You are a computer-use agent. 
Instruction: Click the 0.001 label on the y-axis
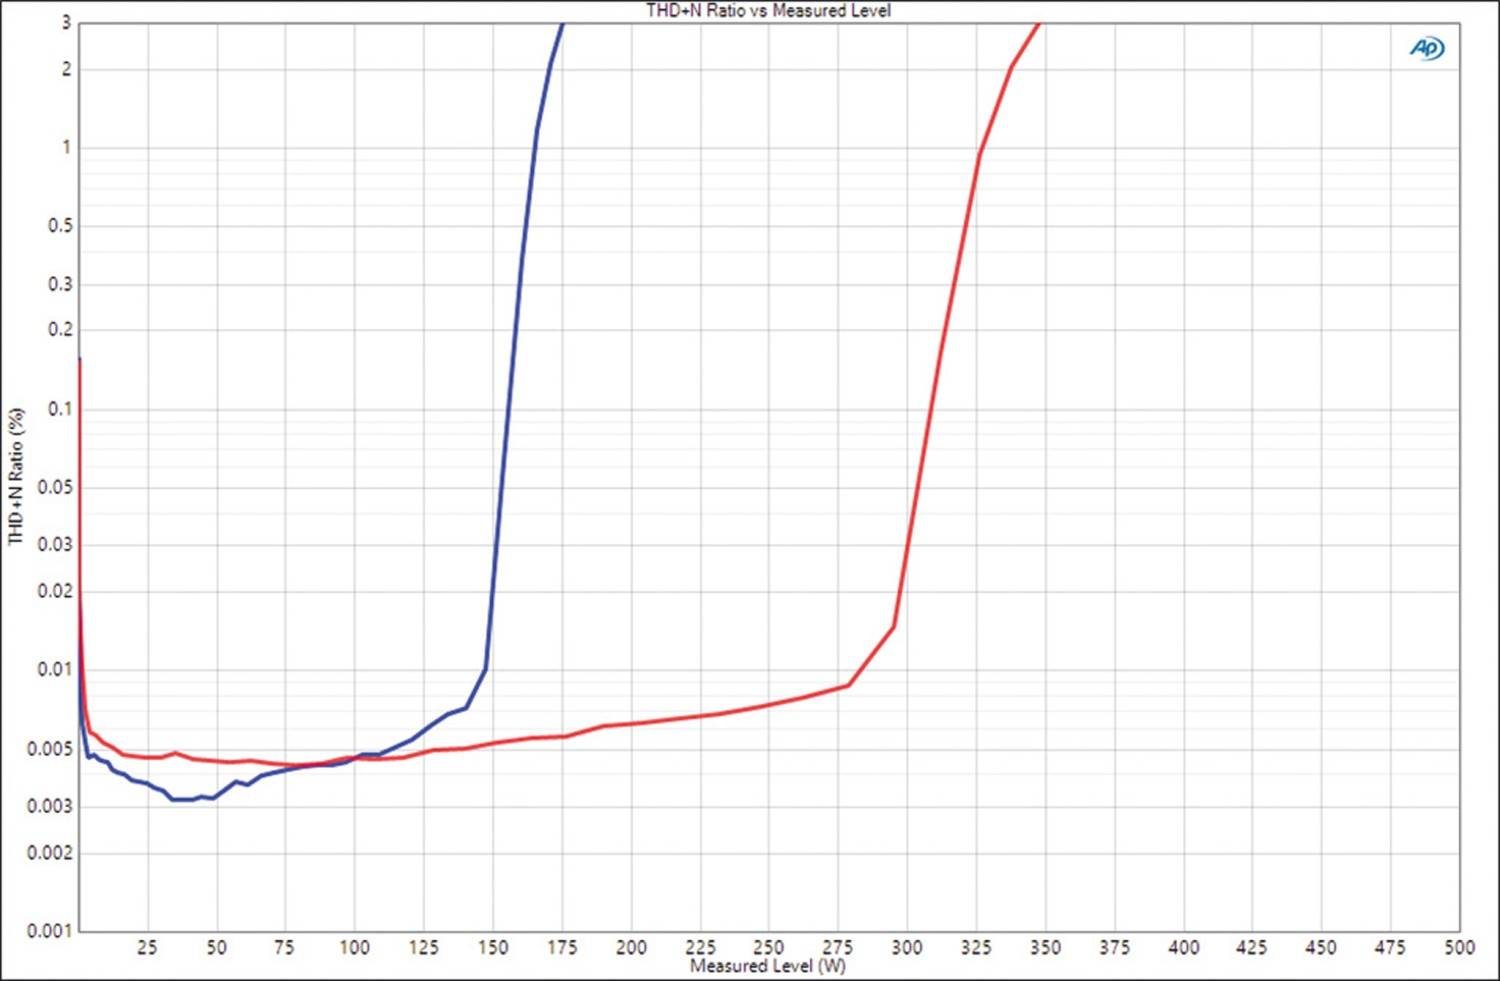point(51,930)
